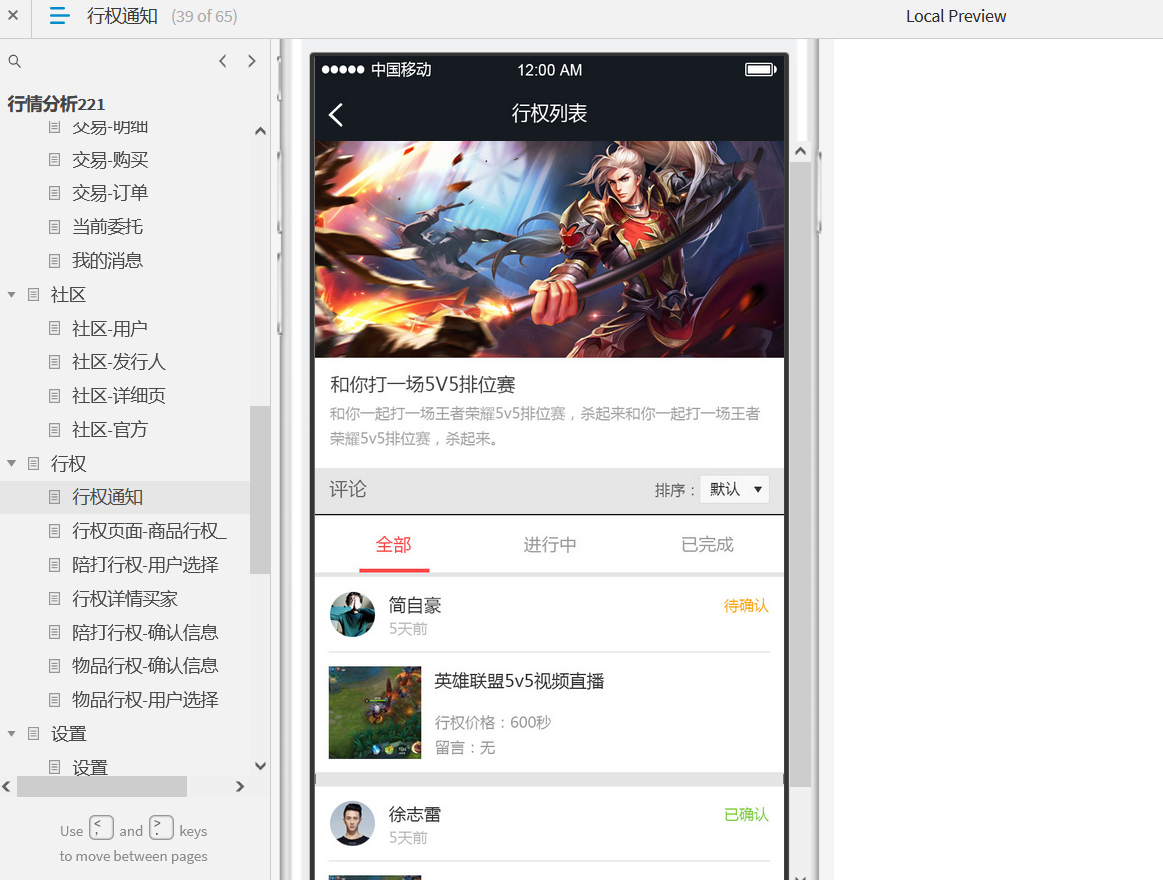
Task: Click the sitemap horizontal scrollbar left arrow
Action: point(7,787)
